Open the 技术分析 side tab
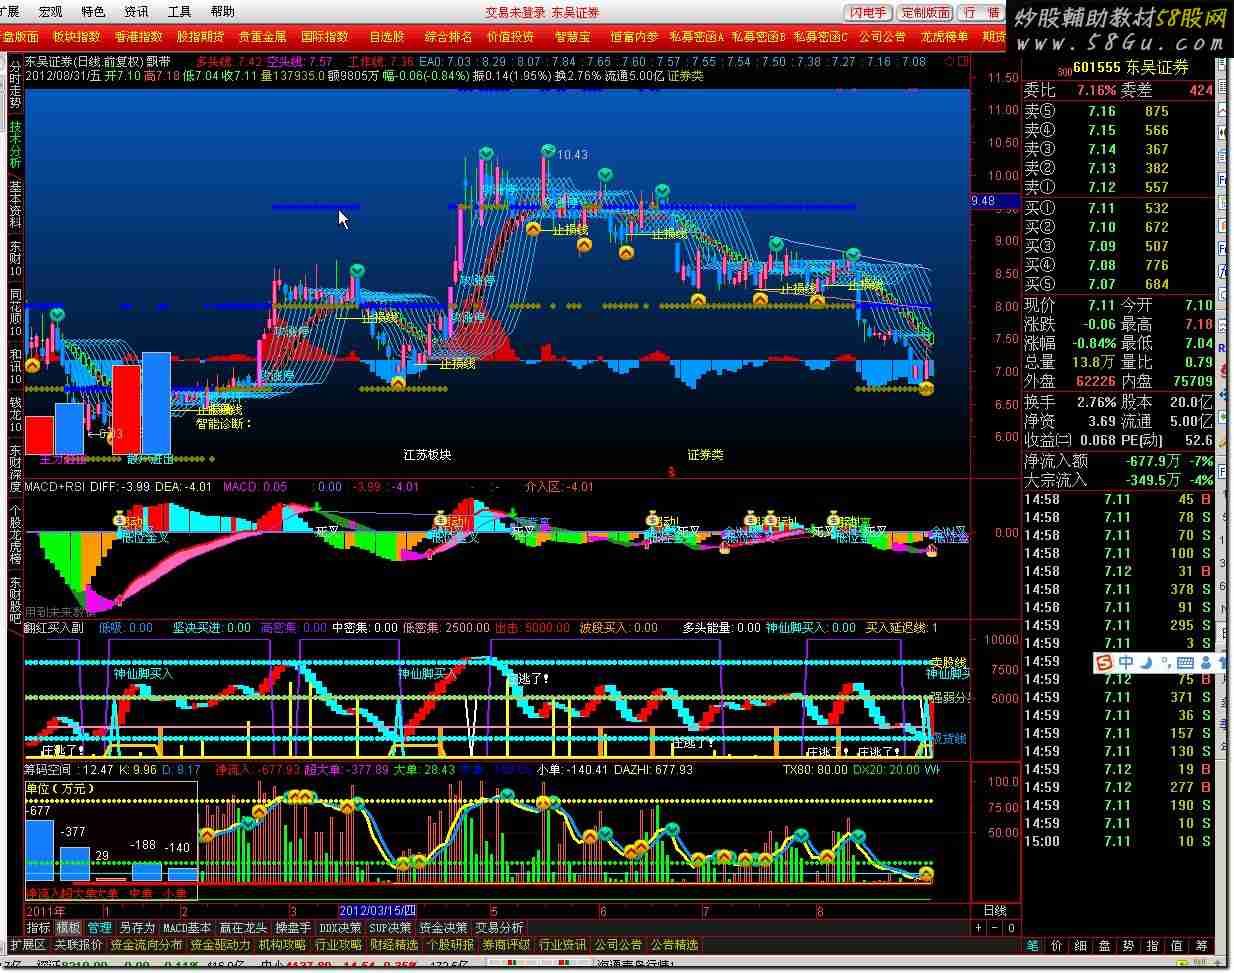This screenshot has height=973, width=1234. [x=15, y=145]
